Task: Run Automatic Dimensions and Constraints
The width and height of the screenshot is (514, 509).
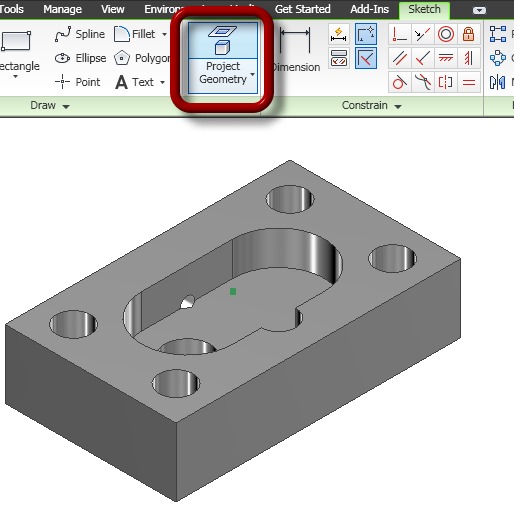Action: click(x=339, y=34)
